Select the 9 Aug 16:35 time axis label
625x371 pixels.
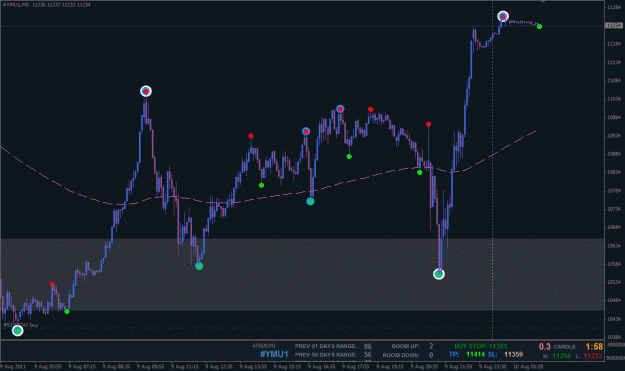(322, 367)
